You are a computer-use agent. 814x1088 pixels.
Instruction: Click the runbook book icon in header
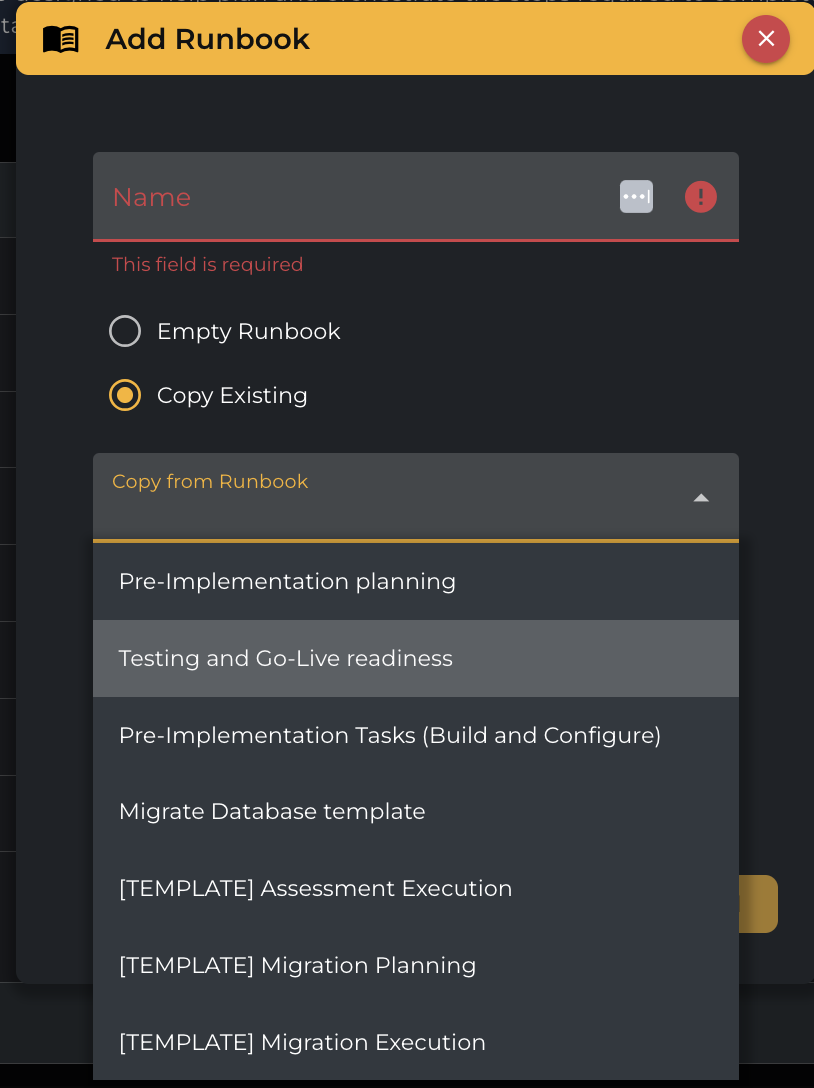tap(60, 40)
